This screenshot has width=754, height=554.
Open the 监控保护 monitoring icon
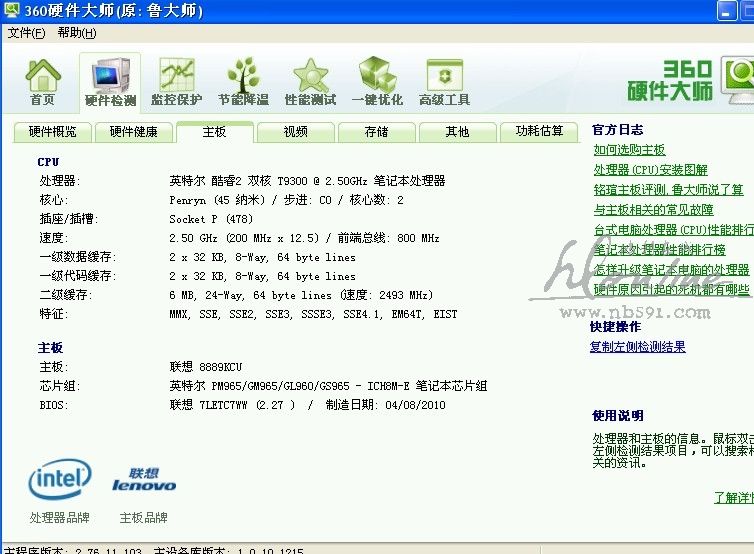coord(176,82)
